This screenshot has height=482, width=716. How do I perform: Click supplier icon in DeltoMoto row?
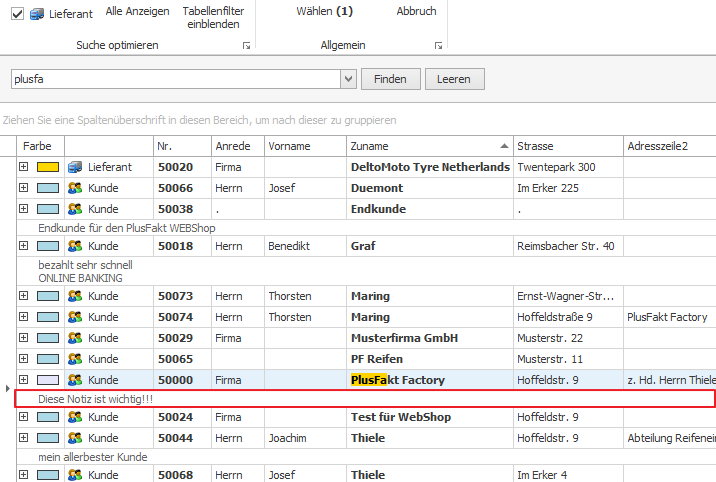click(x=74, y=167)
